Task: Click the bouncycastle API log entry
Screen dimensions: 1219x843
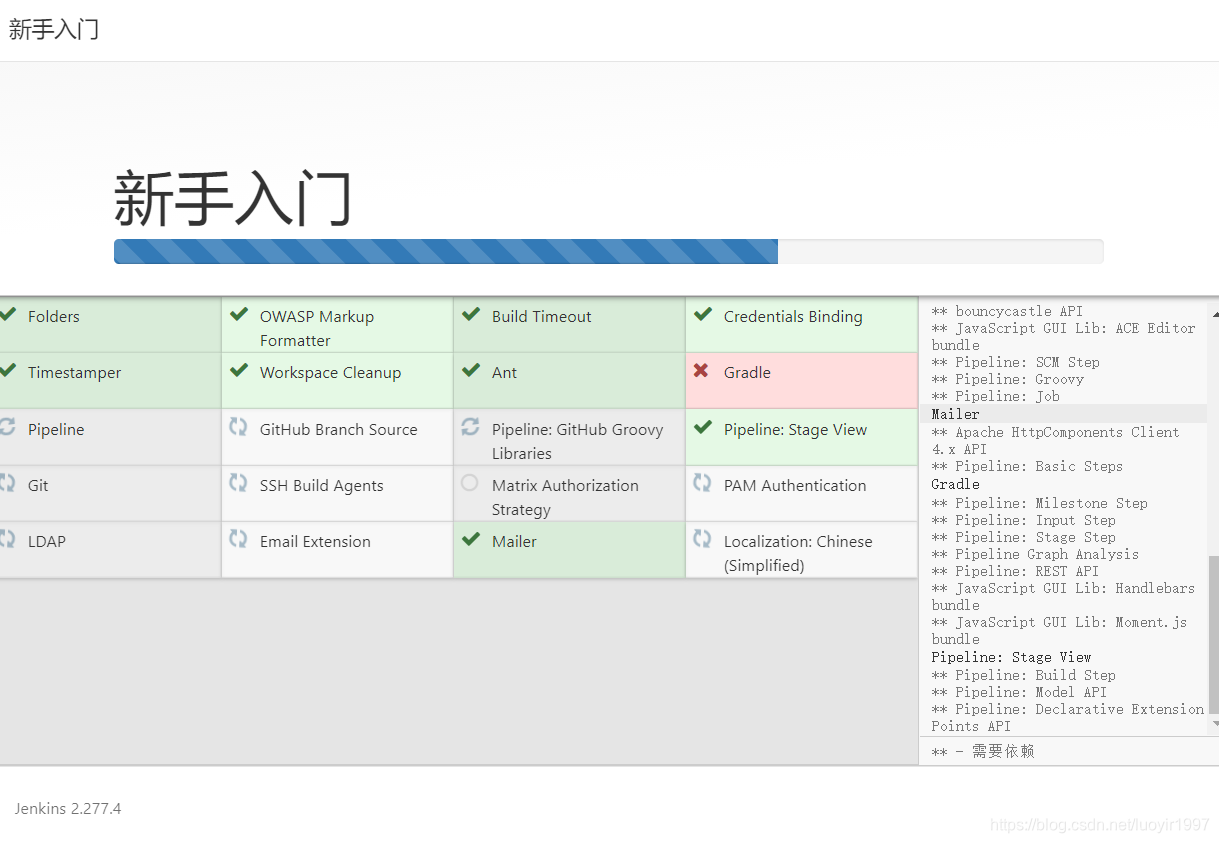Action: (x=1007, y=311)
